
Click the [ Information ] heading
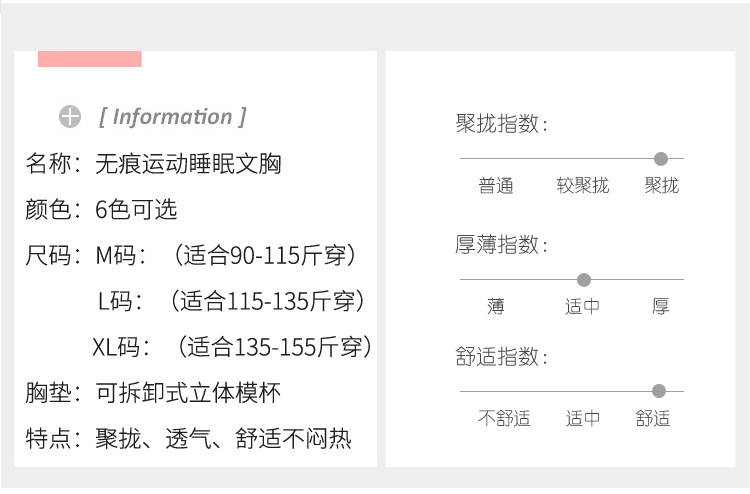pos(173,117)
